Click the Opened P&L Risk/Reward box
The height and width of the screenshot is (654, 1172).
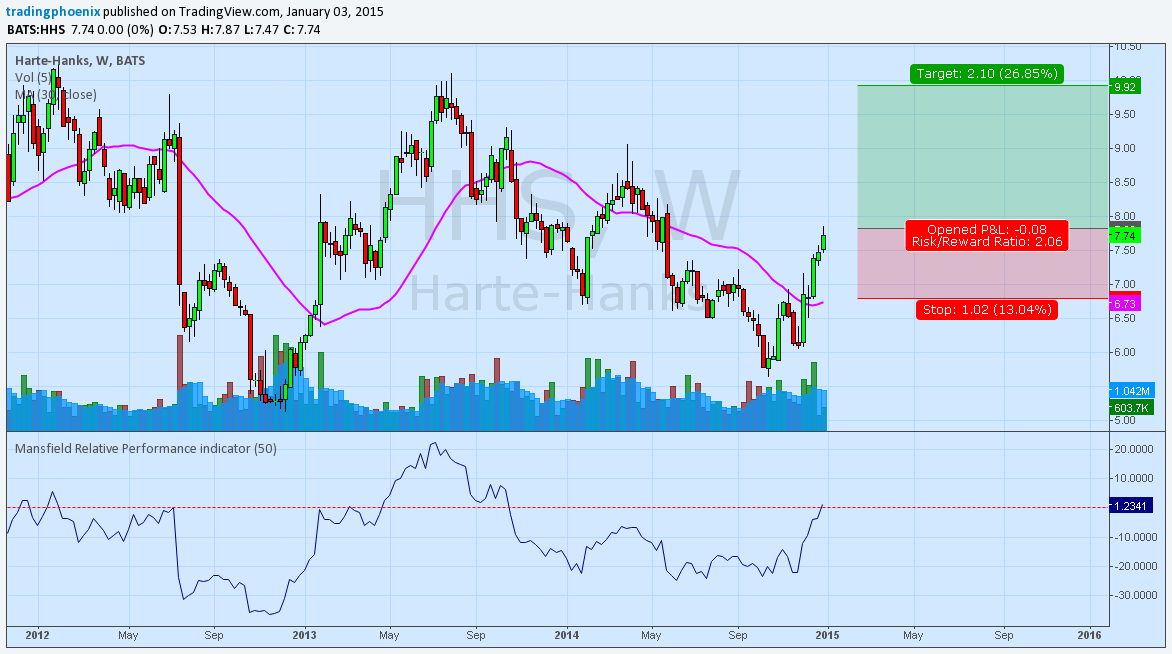[x=987, y=235]
